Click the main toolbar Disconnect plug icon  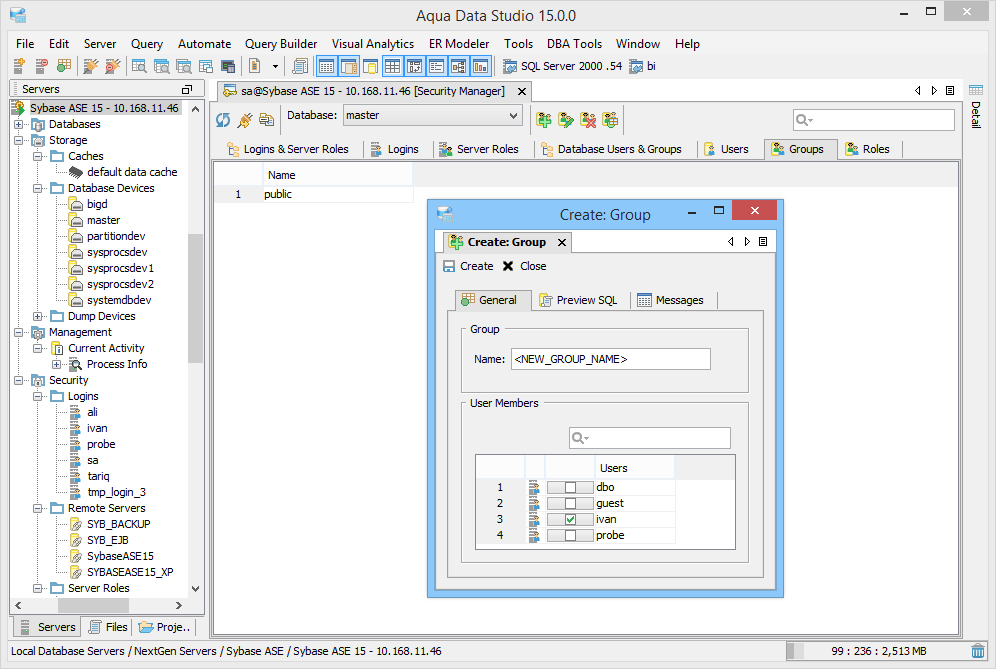(x=112, y=65)
